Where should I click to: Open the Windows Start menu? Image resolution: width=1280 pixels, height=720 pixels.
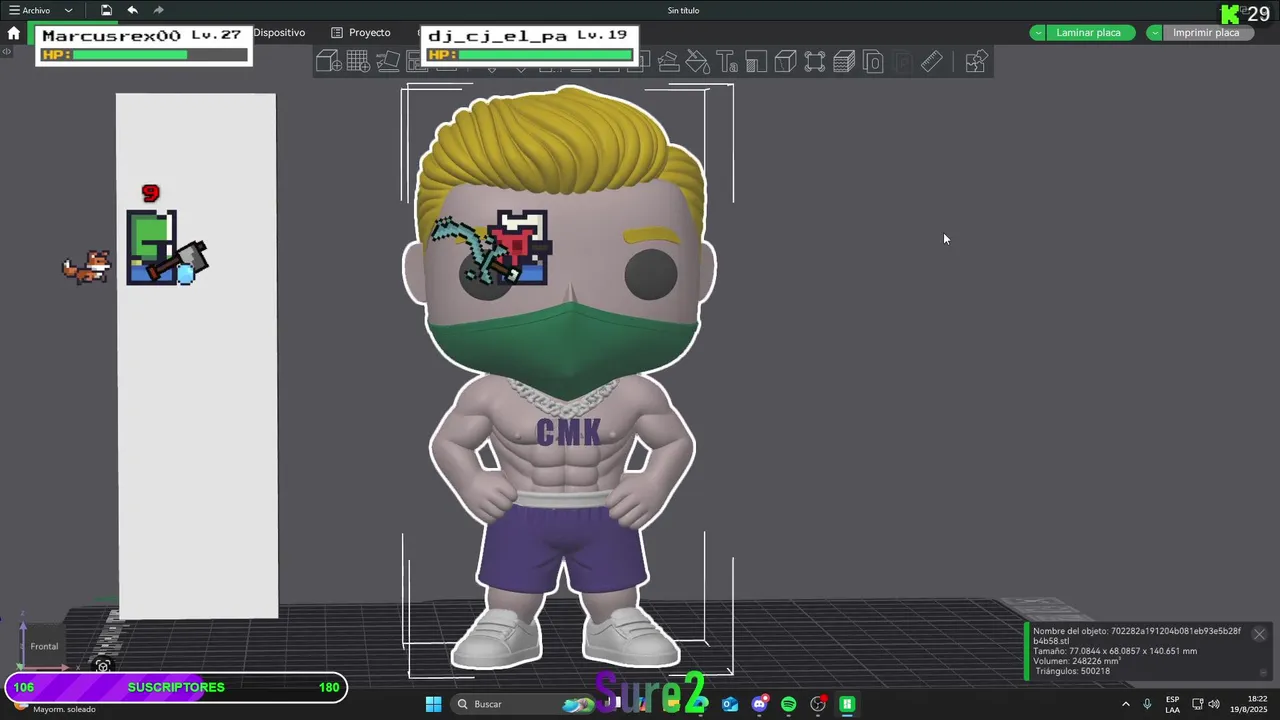[x=433, y=704]
